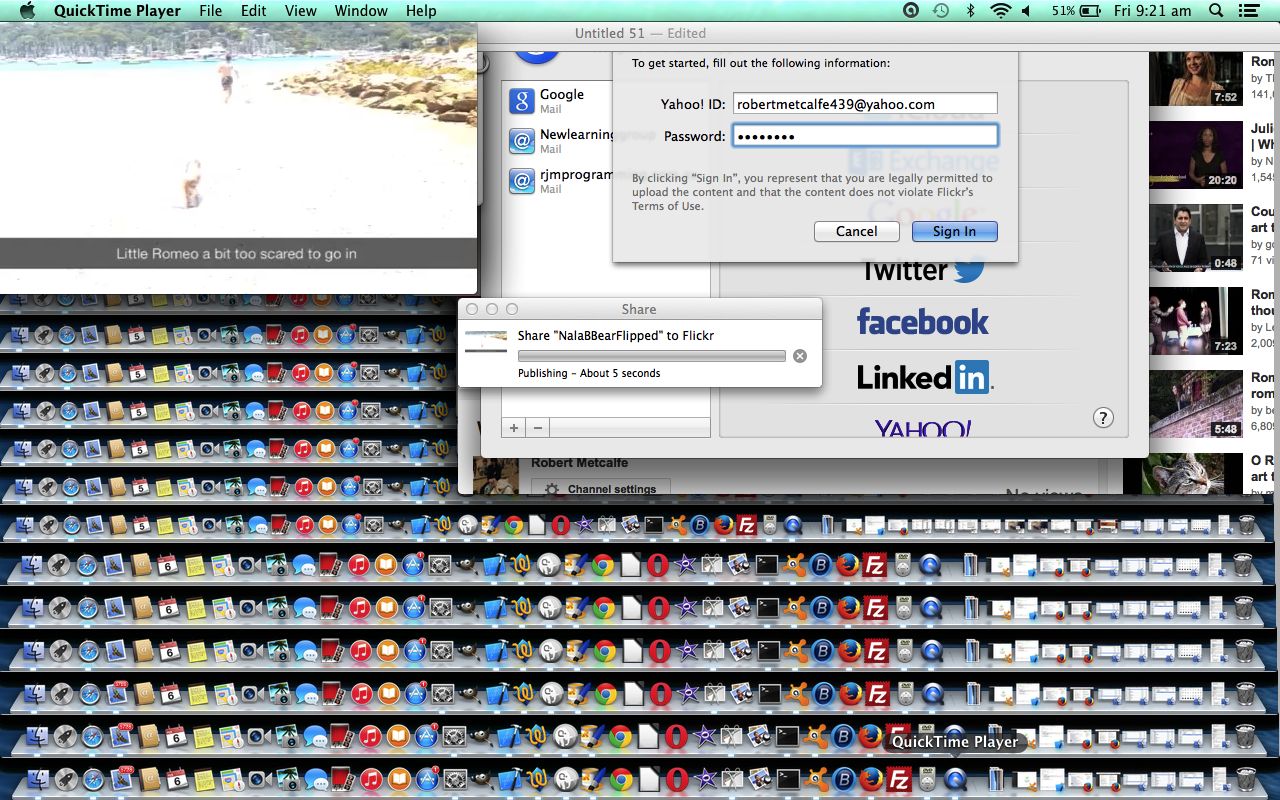Open the 0:48 YouTube video thumbnail
This screenshot has width=1280, height=800.
pyautogui.click(x=1195, y=238)
